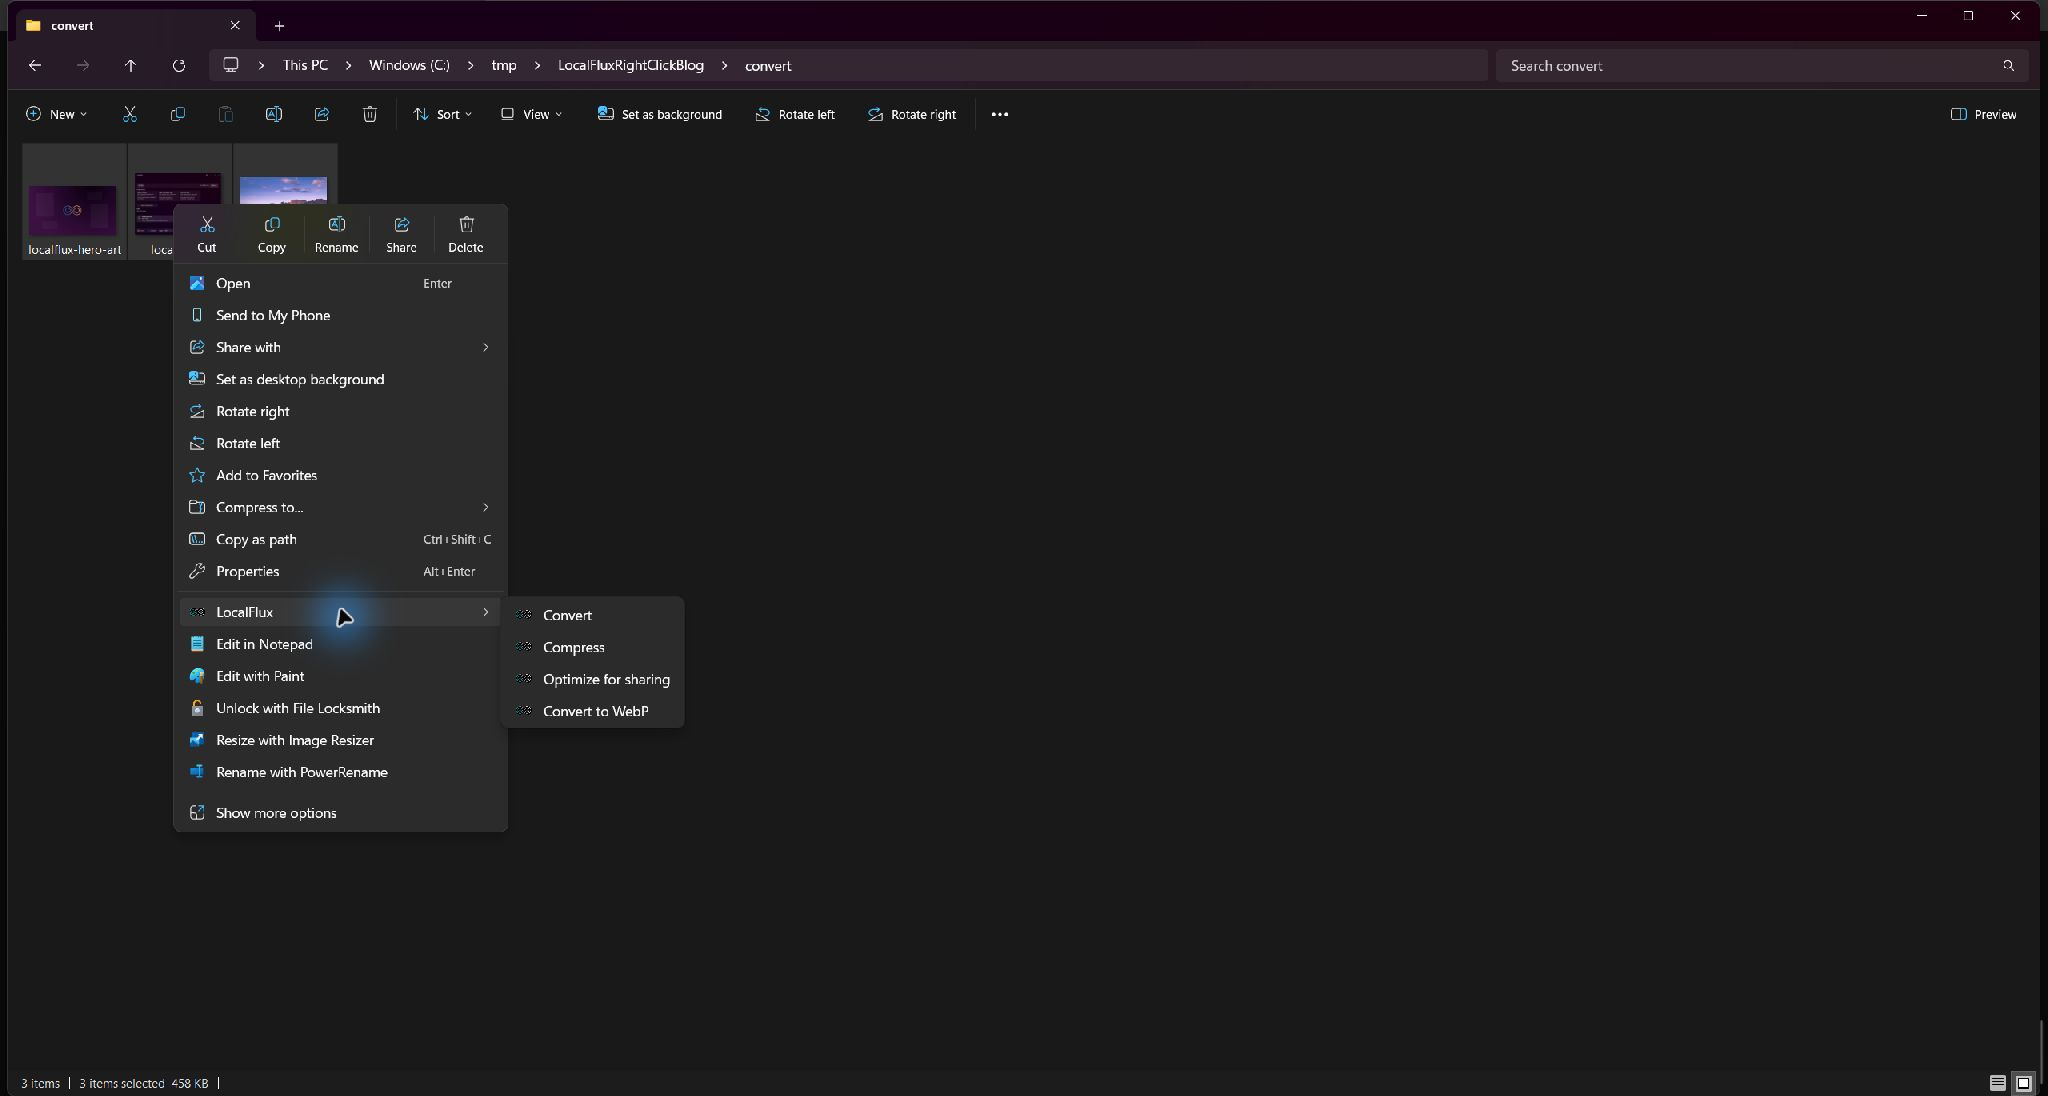The image size is (2048, 1096).
Task: Expand chevron after Windows (C:) breadcrumb
Action: click(470, 65)
